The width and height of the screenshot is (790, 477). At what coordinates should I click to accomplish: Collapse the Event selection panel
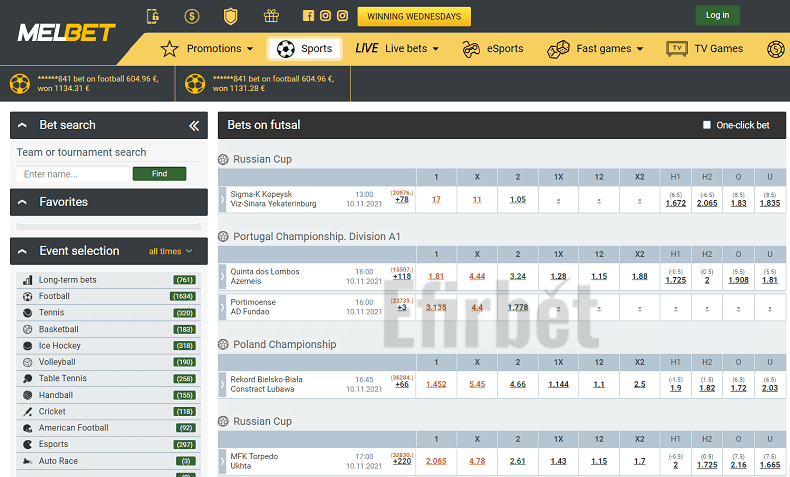[x=22, y=251]
